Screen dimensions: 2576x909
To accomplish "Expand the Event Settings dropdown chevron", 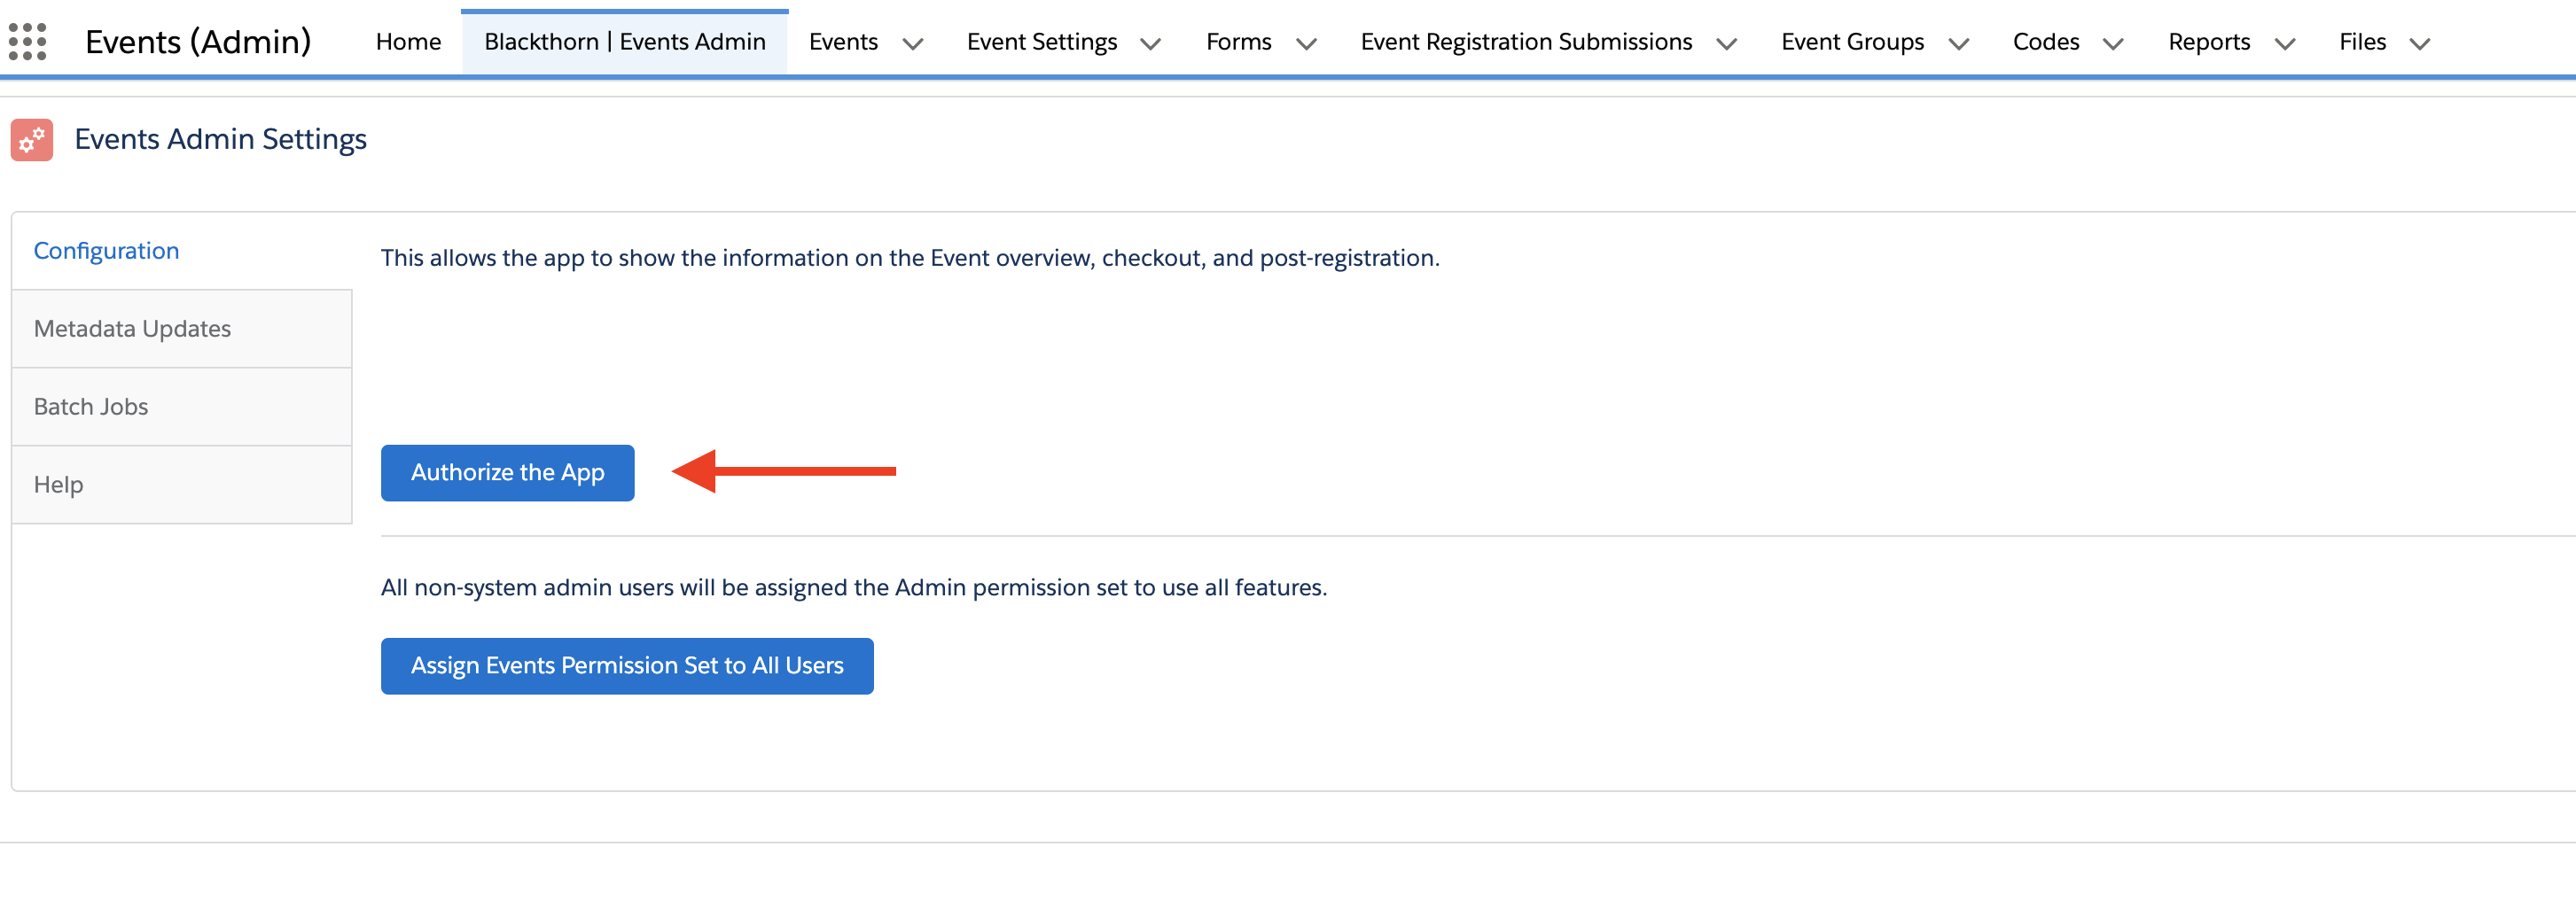I will 1150,44.
